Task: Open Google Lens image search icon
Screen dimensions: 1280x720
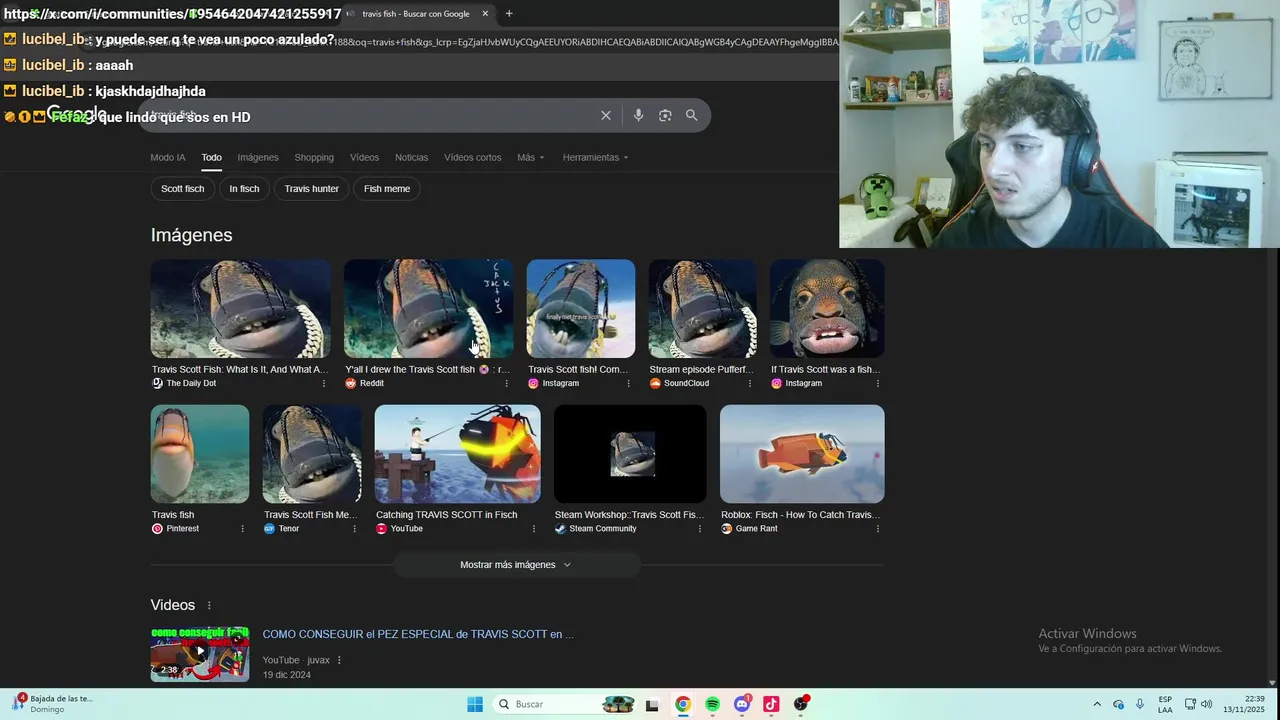Action: [x=665, y=116]
